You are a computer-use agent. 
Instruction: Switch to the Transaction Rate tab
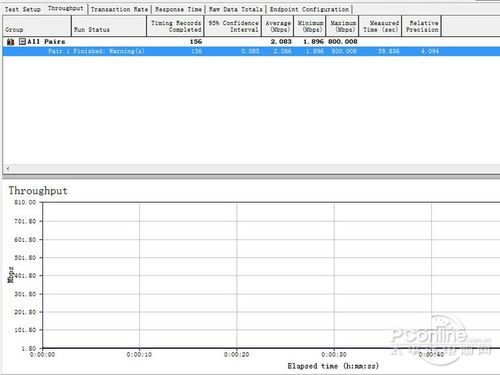[x=120, y=9]
